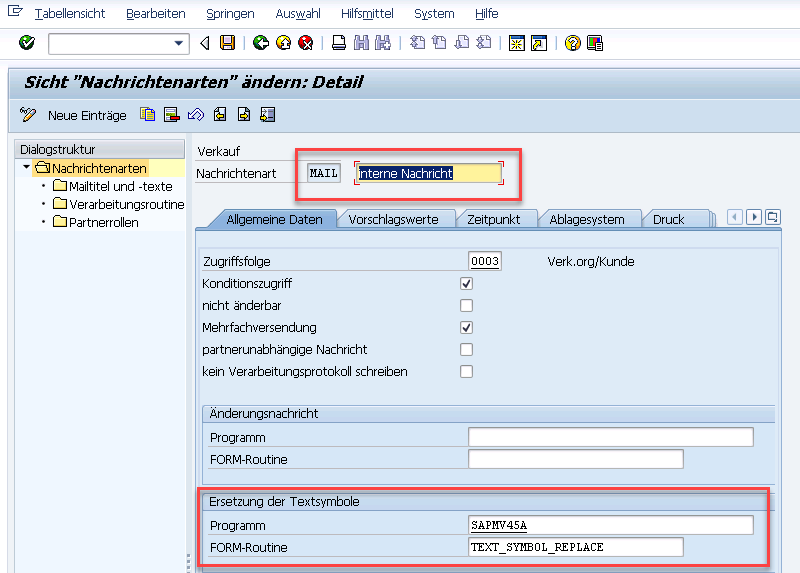This screenshot has width=800, height=573.
Task: Select Mailtitel und -texte tree folder
Action: (113, 186)
